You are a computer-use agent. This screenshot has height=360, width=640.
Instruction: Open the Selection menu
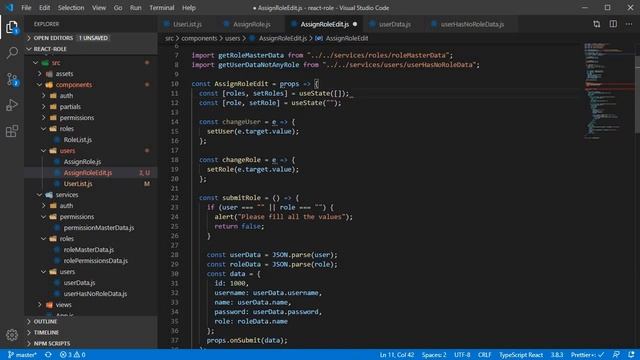[71, 8]
